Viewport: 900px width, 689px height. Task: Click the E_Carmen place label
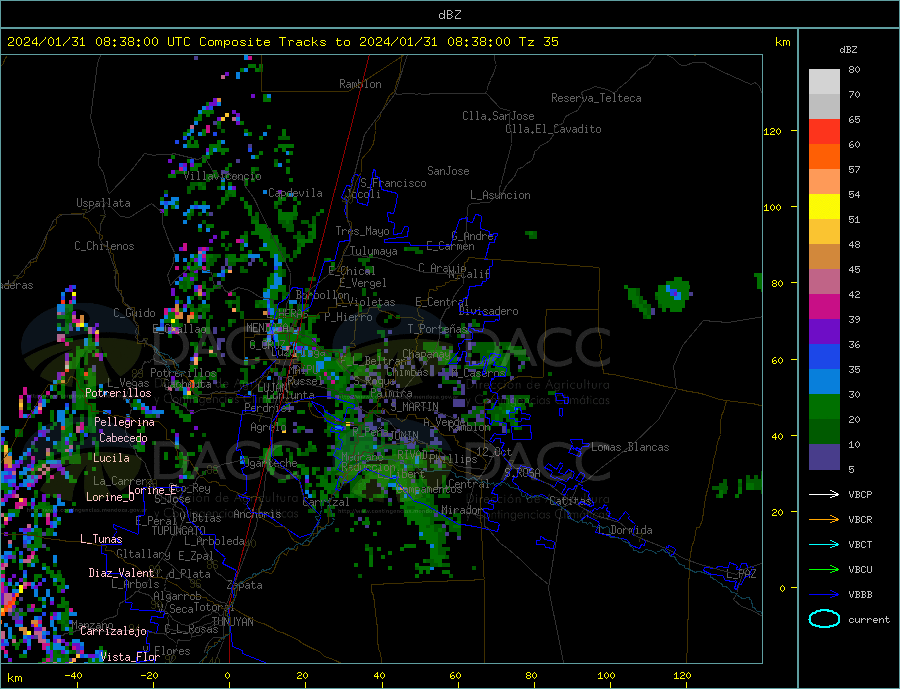pos(450,246)
